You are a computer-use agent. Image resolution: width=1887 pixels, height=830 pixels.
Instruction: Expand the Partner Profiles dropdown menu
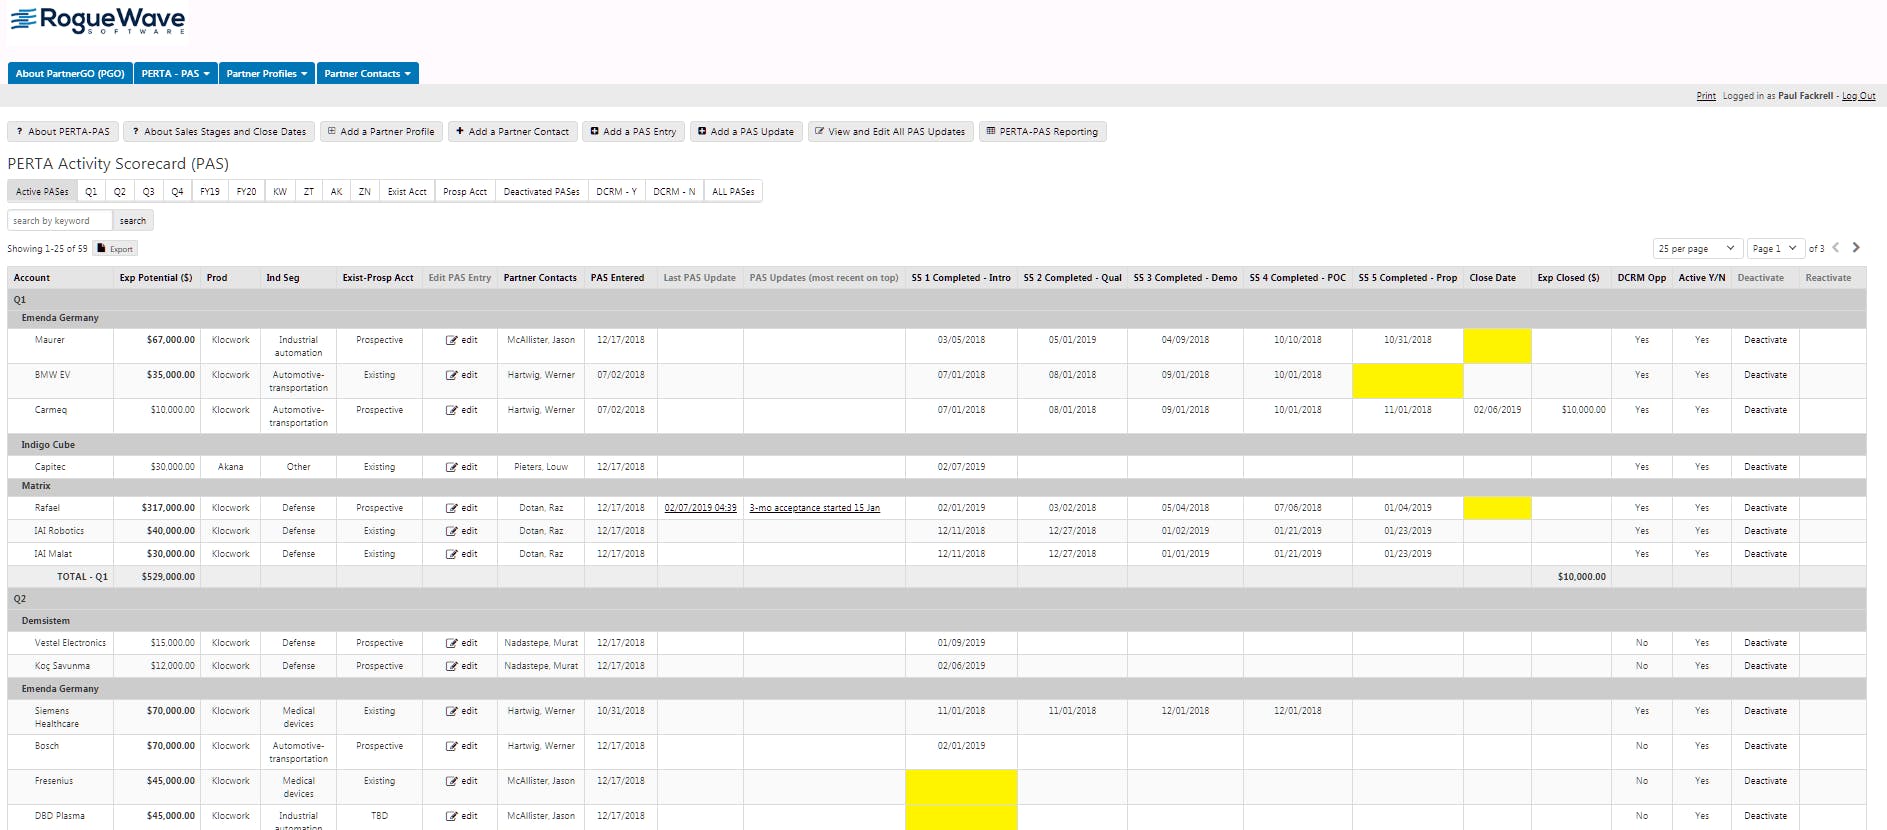(x=267, y=73)
